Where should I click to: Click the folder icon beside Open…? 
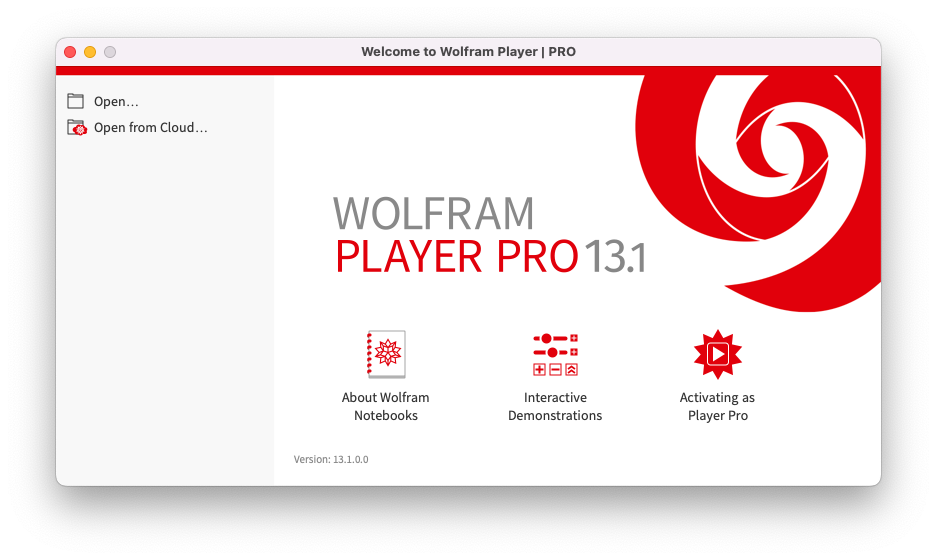point(76,101)
